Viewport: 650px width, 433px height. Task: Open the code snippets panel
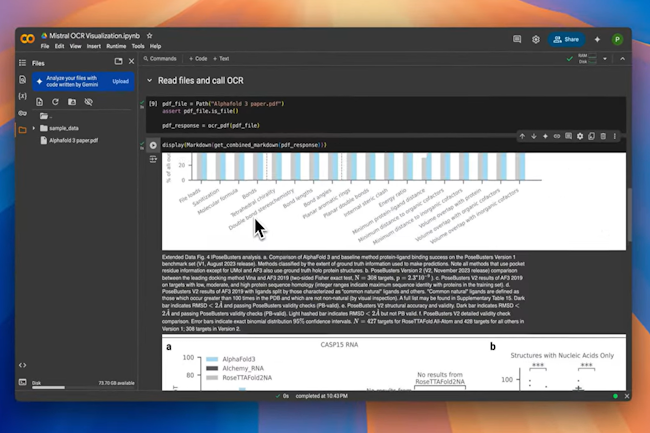tap(22, 365)
